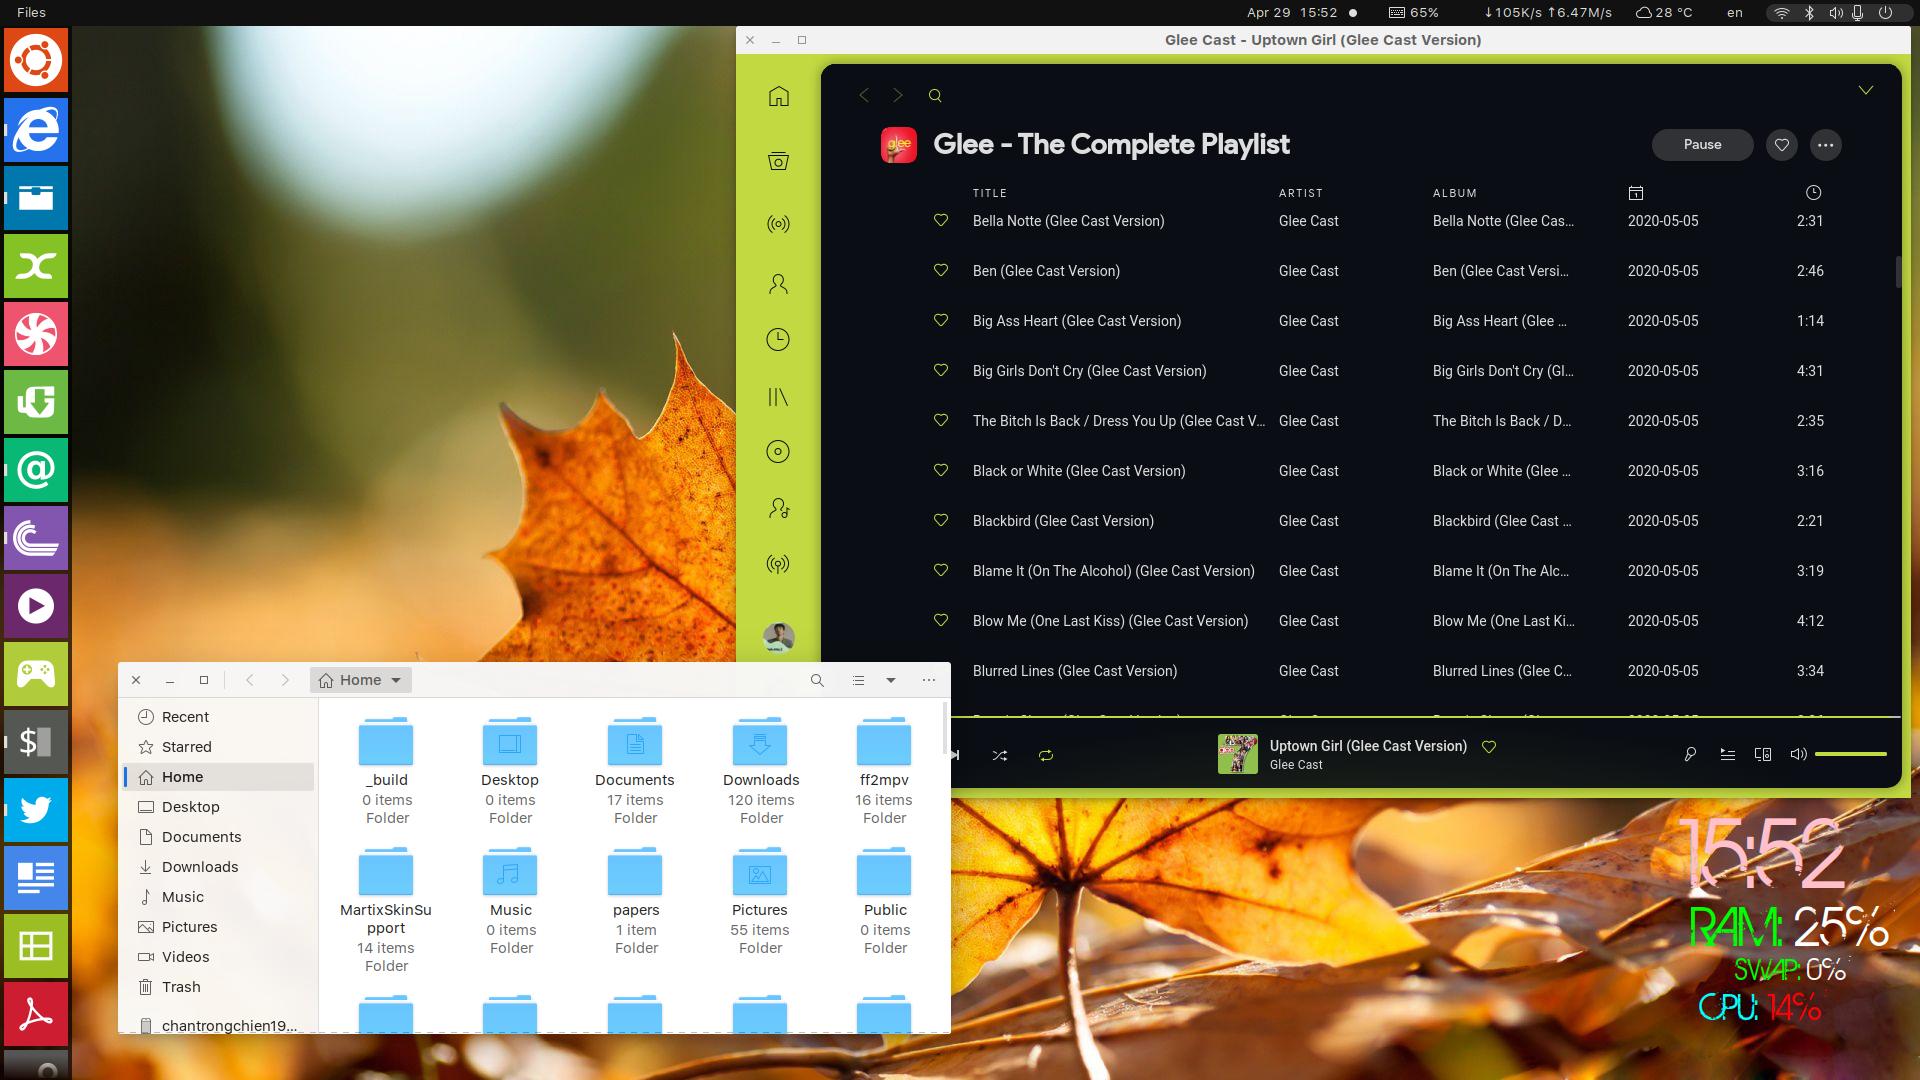Select Starred in Files sidebar
The image size is (1920, 1080).
pos(219,747)
